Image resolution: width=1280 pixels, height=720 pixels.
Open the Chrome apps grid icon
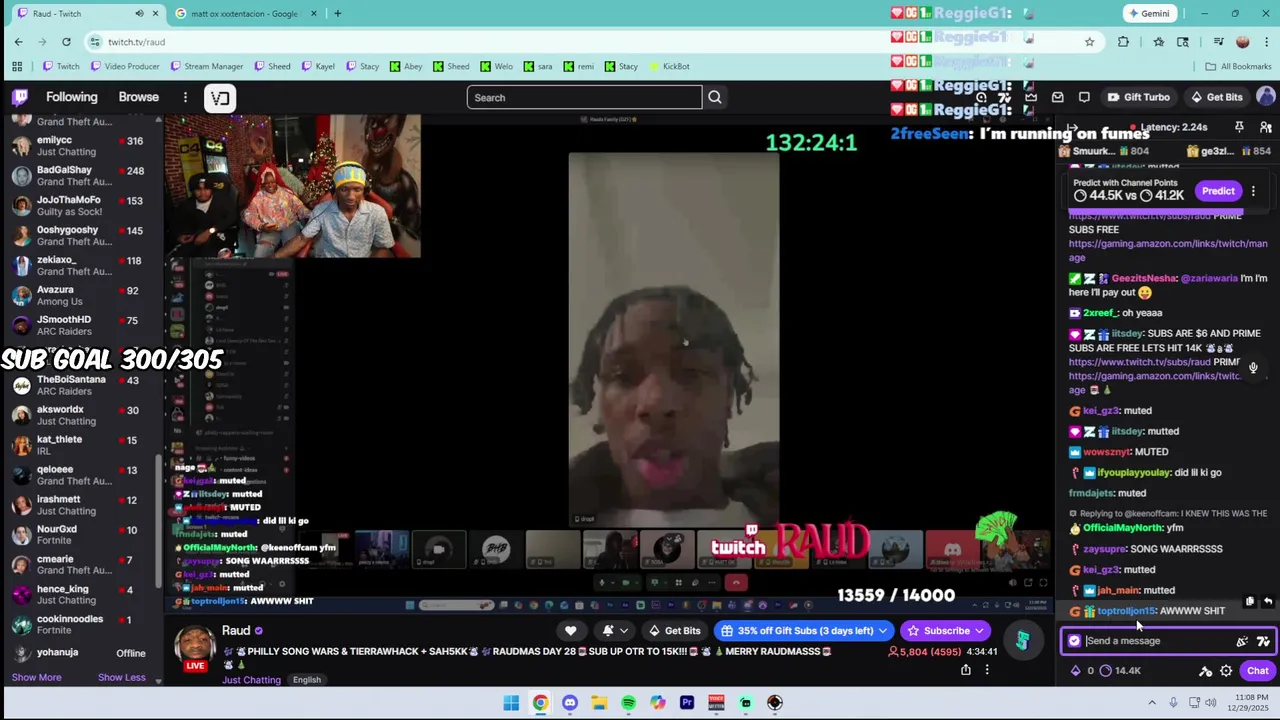pyautogui.click(x=17, y=66)
